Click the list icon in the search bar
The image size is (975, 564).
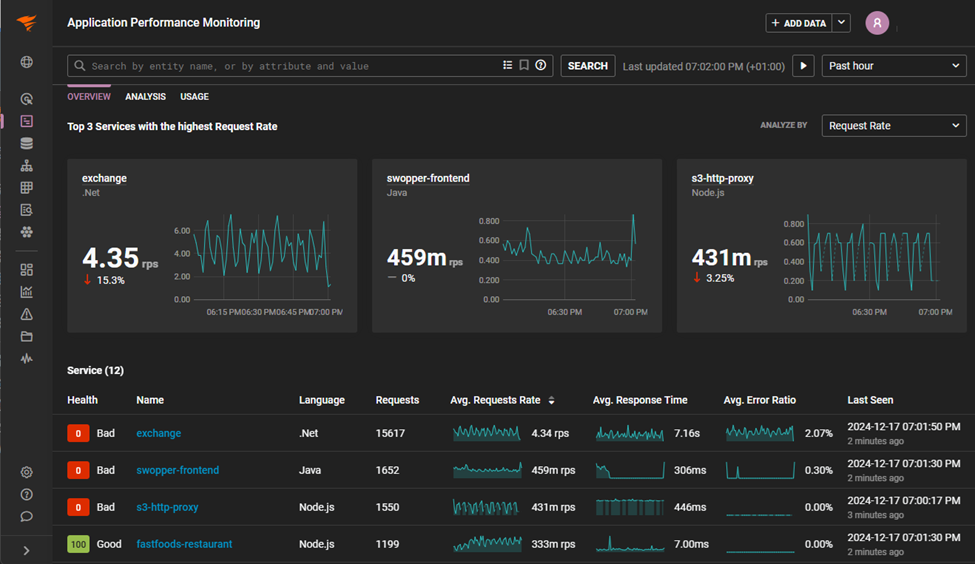point(507,65)
